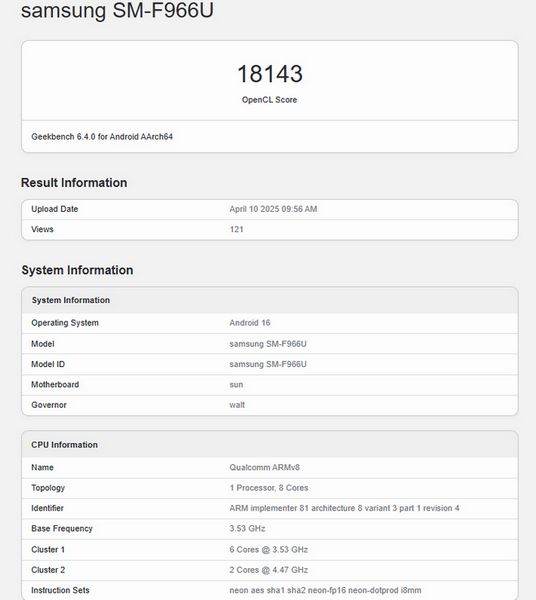This screenshot has width=536, height=600.
Task: Click Geekbench 6.4.0 for Android AArch64 text
Action: [102, 137]
